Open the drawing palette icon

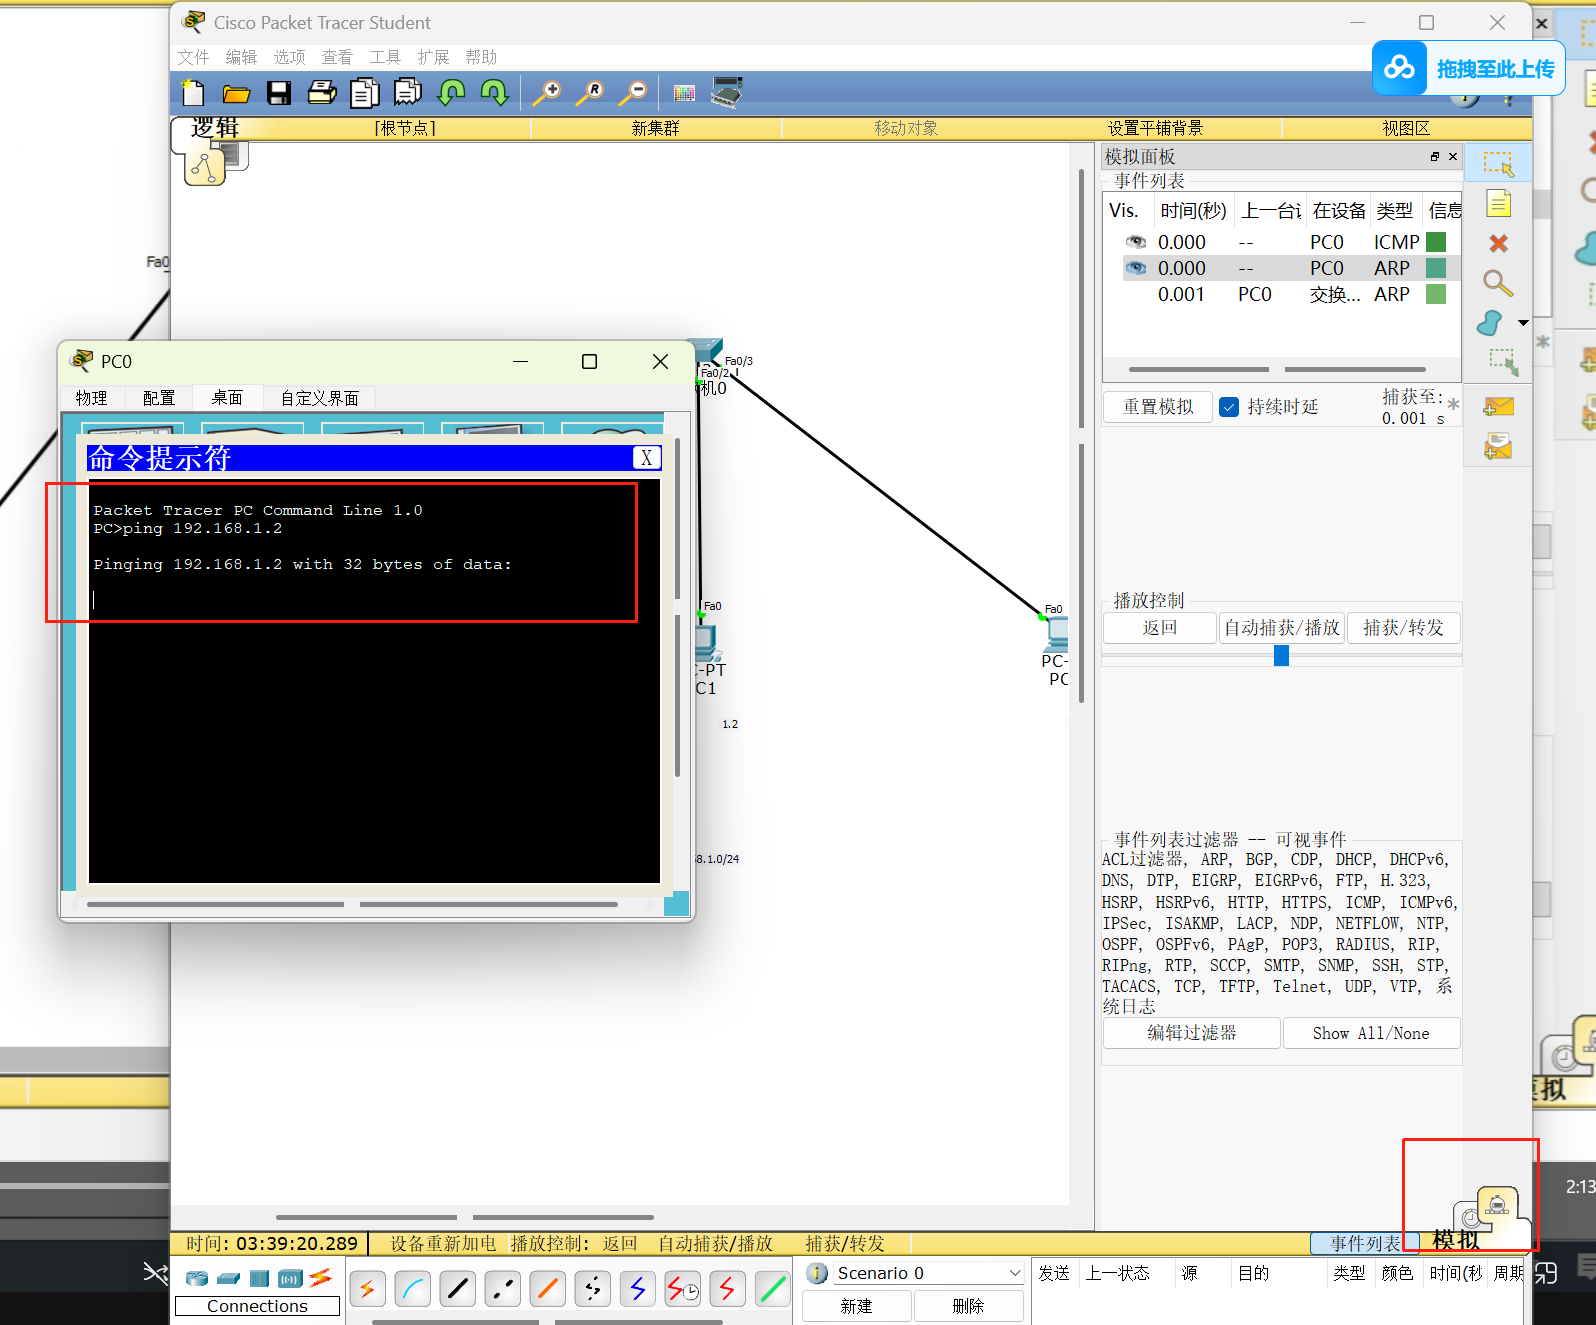click(684, 93)
